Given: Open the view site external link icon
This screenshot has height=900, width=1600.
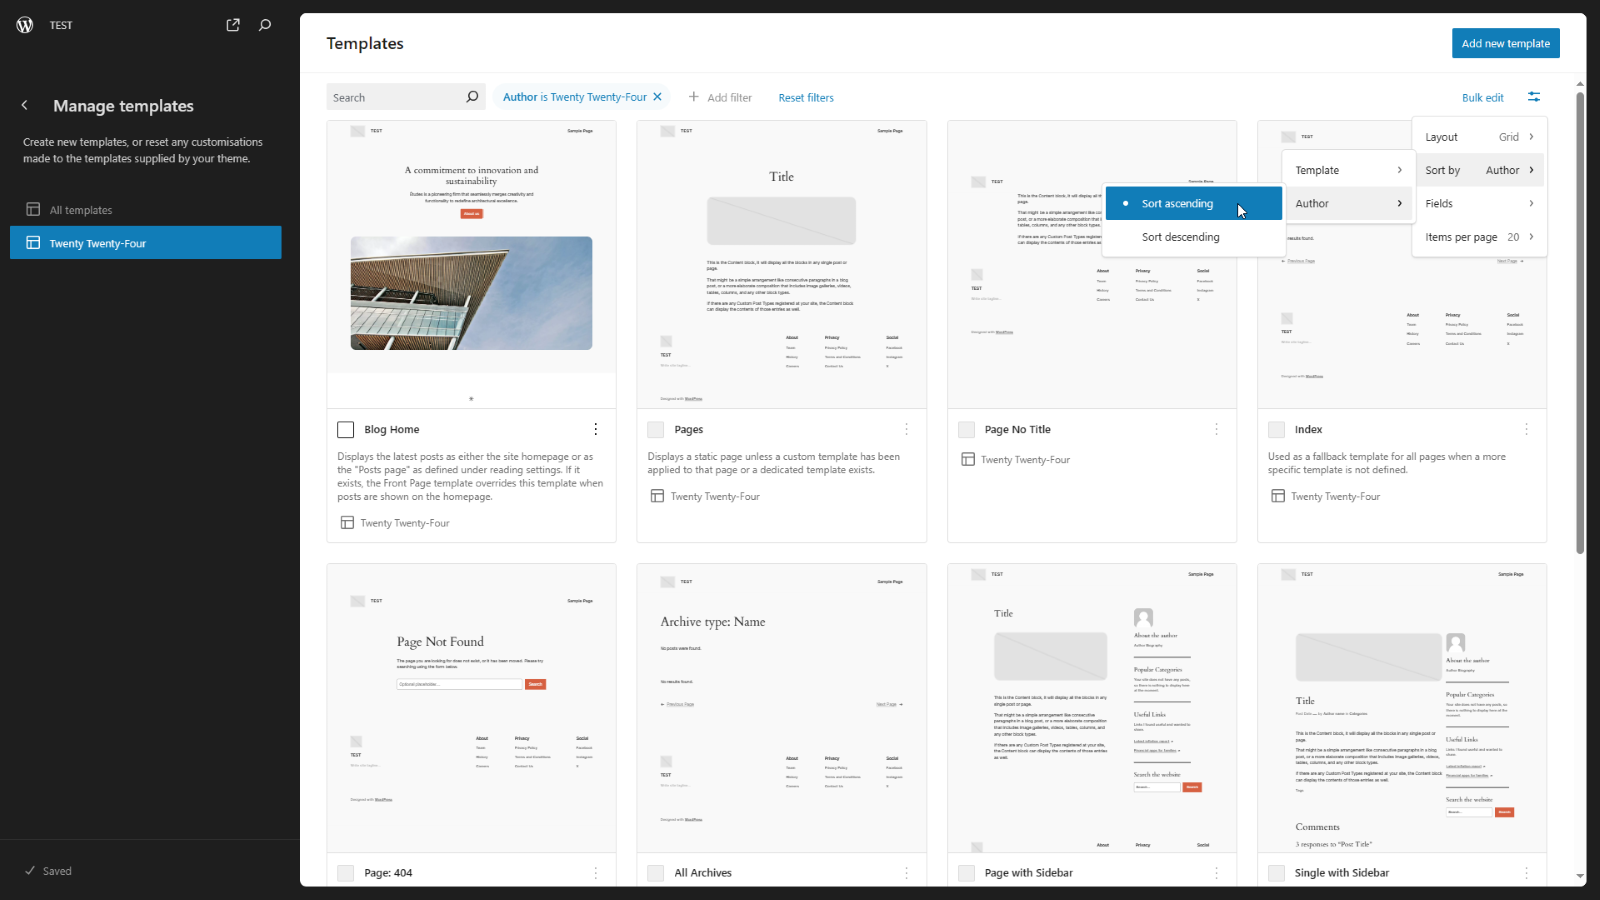Looking at the screenshot, I should pos(233,25).
